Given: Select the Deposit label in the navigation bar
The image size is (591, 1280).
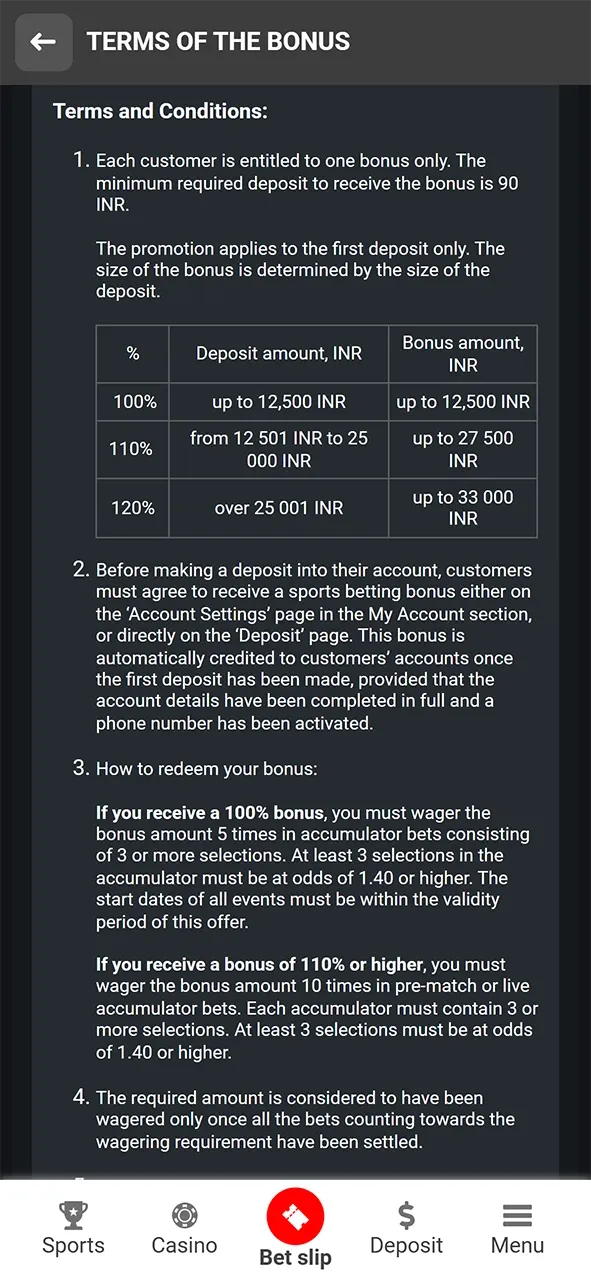Looking at the screenshot, I should tap(406, 1246).
